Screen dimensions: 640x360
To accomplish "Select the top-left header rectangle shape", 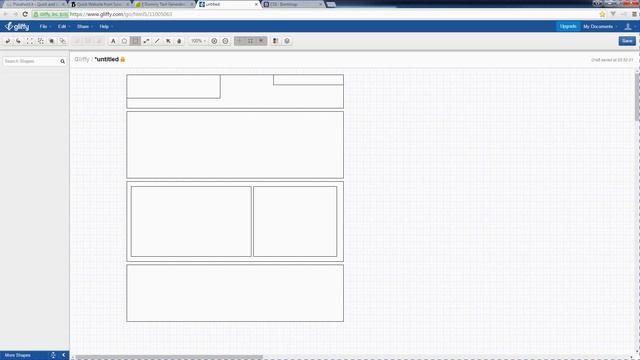I will click(x=173, y=86).
